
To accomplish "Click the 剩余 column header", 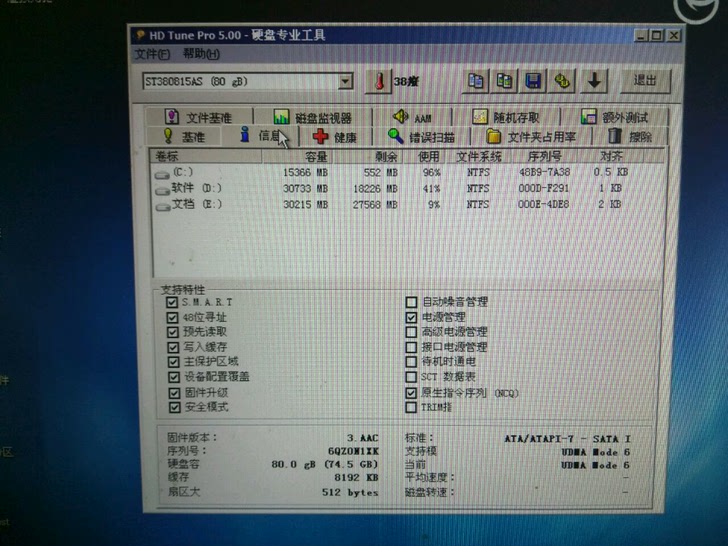I will click(367, 156).
